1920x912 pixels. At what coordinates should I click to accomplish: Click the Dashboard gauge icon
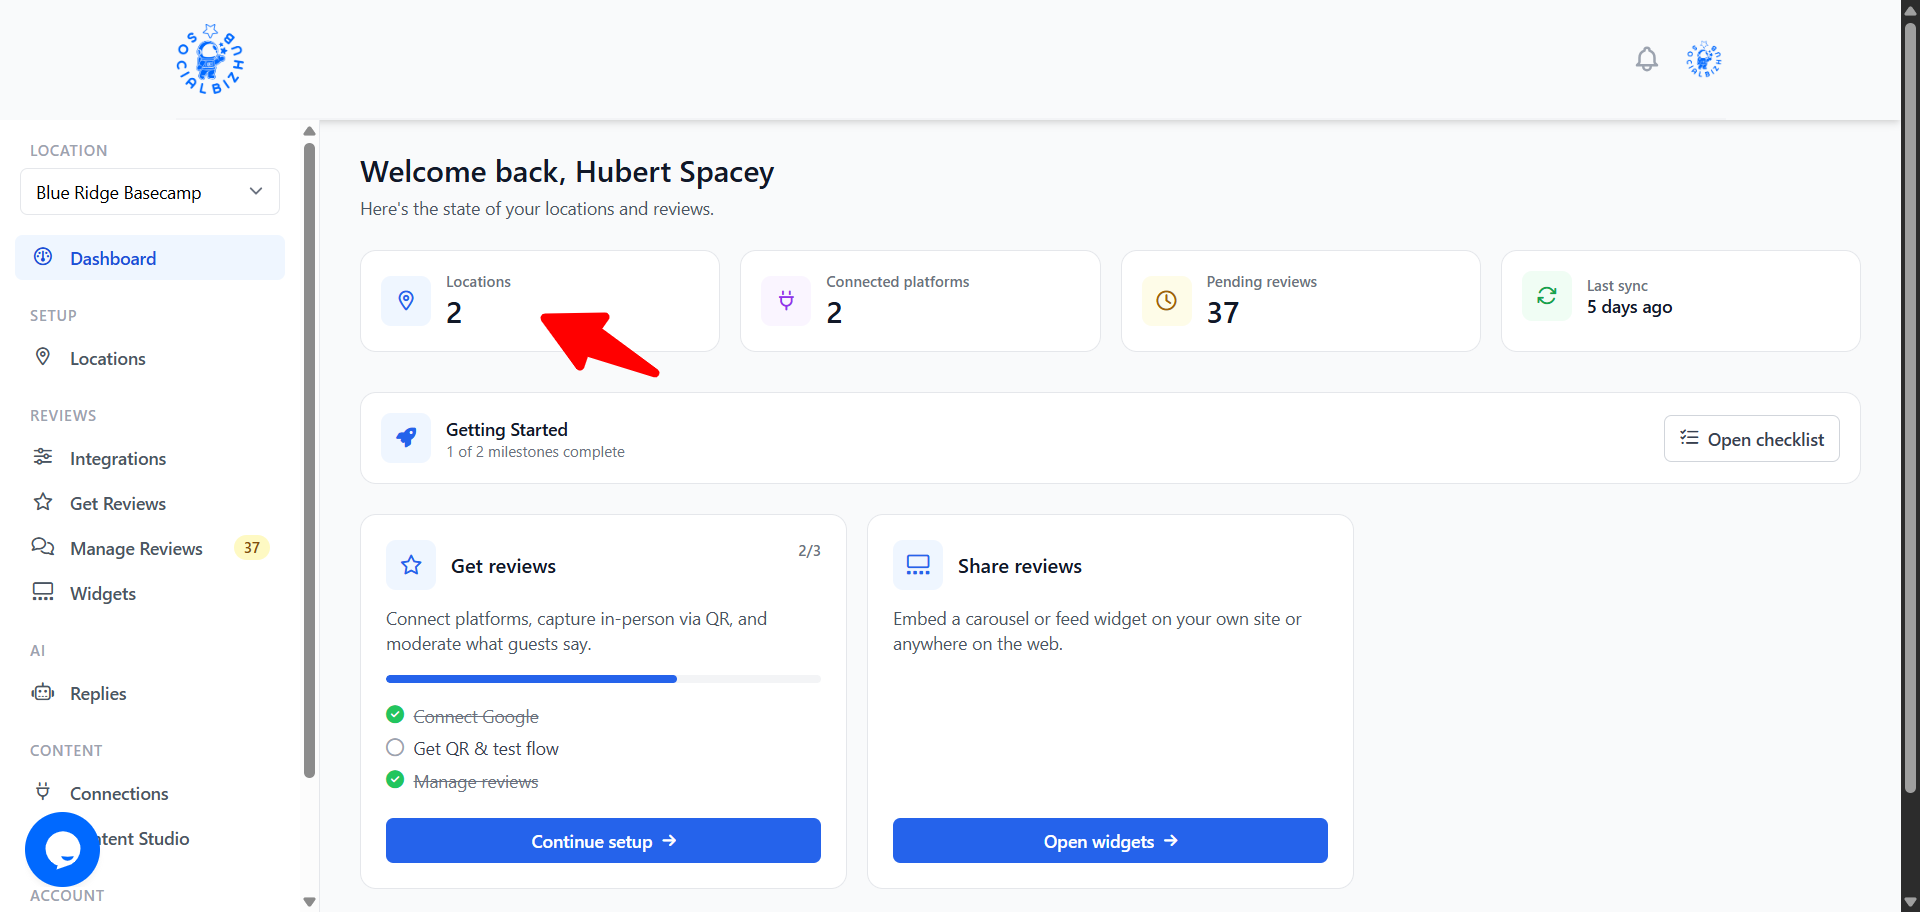[43, 257]
